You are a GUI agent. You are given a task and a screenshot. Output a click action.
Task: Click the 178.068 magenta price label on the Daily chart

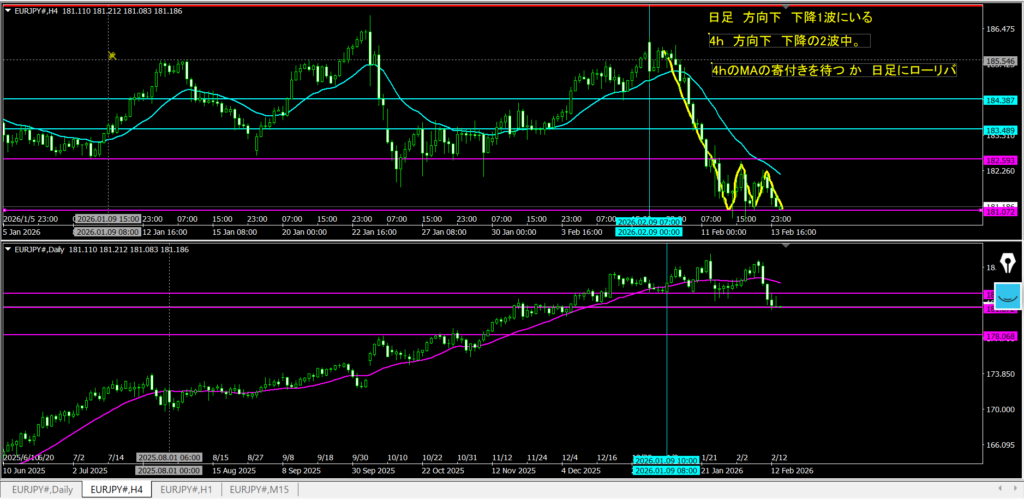[x=1001, y=337]
